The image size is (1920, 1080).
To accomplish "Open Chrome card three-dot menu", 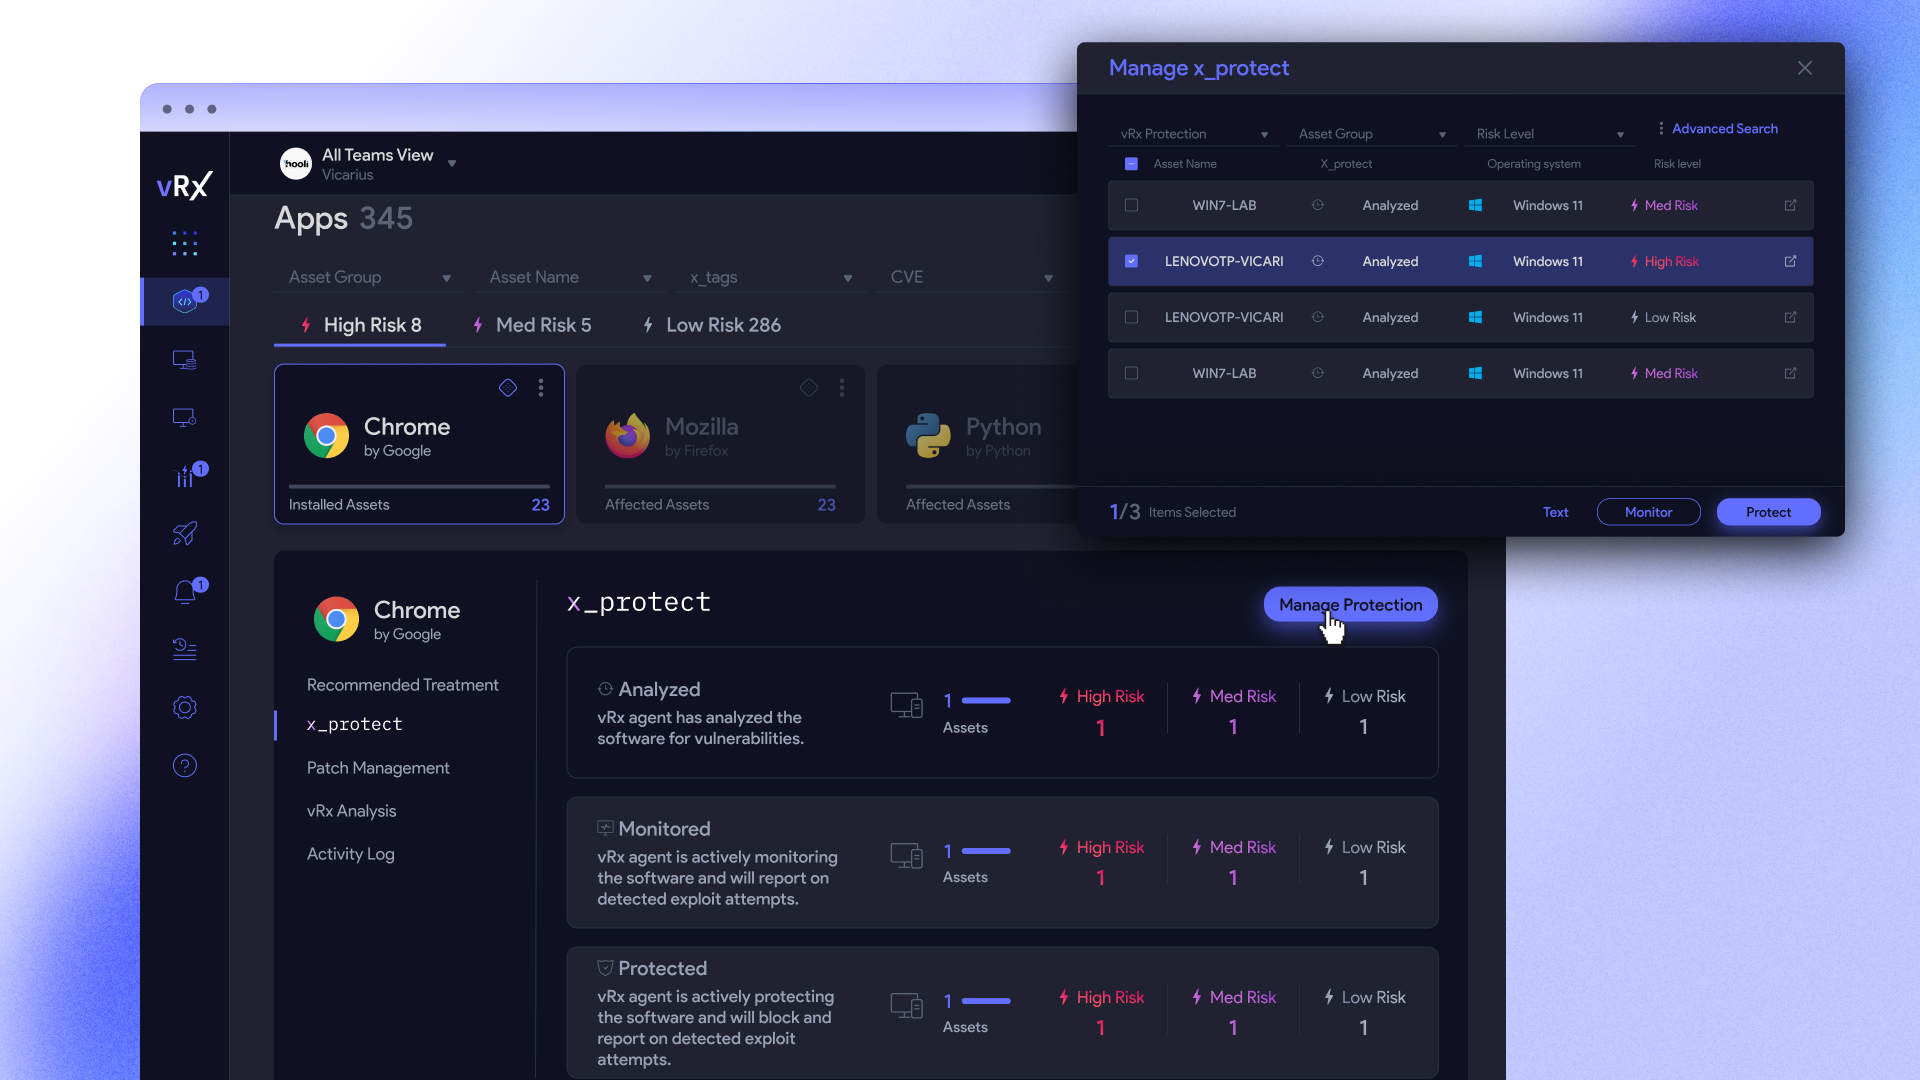I will click(541, 388).
